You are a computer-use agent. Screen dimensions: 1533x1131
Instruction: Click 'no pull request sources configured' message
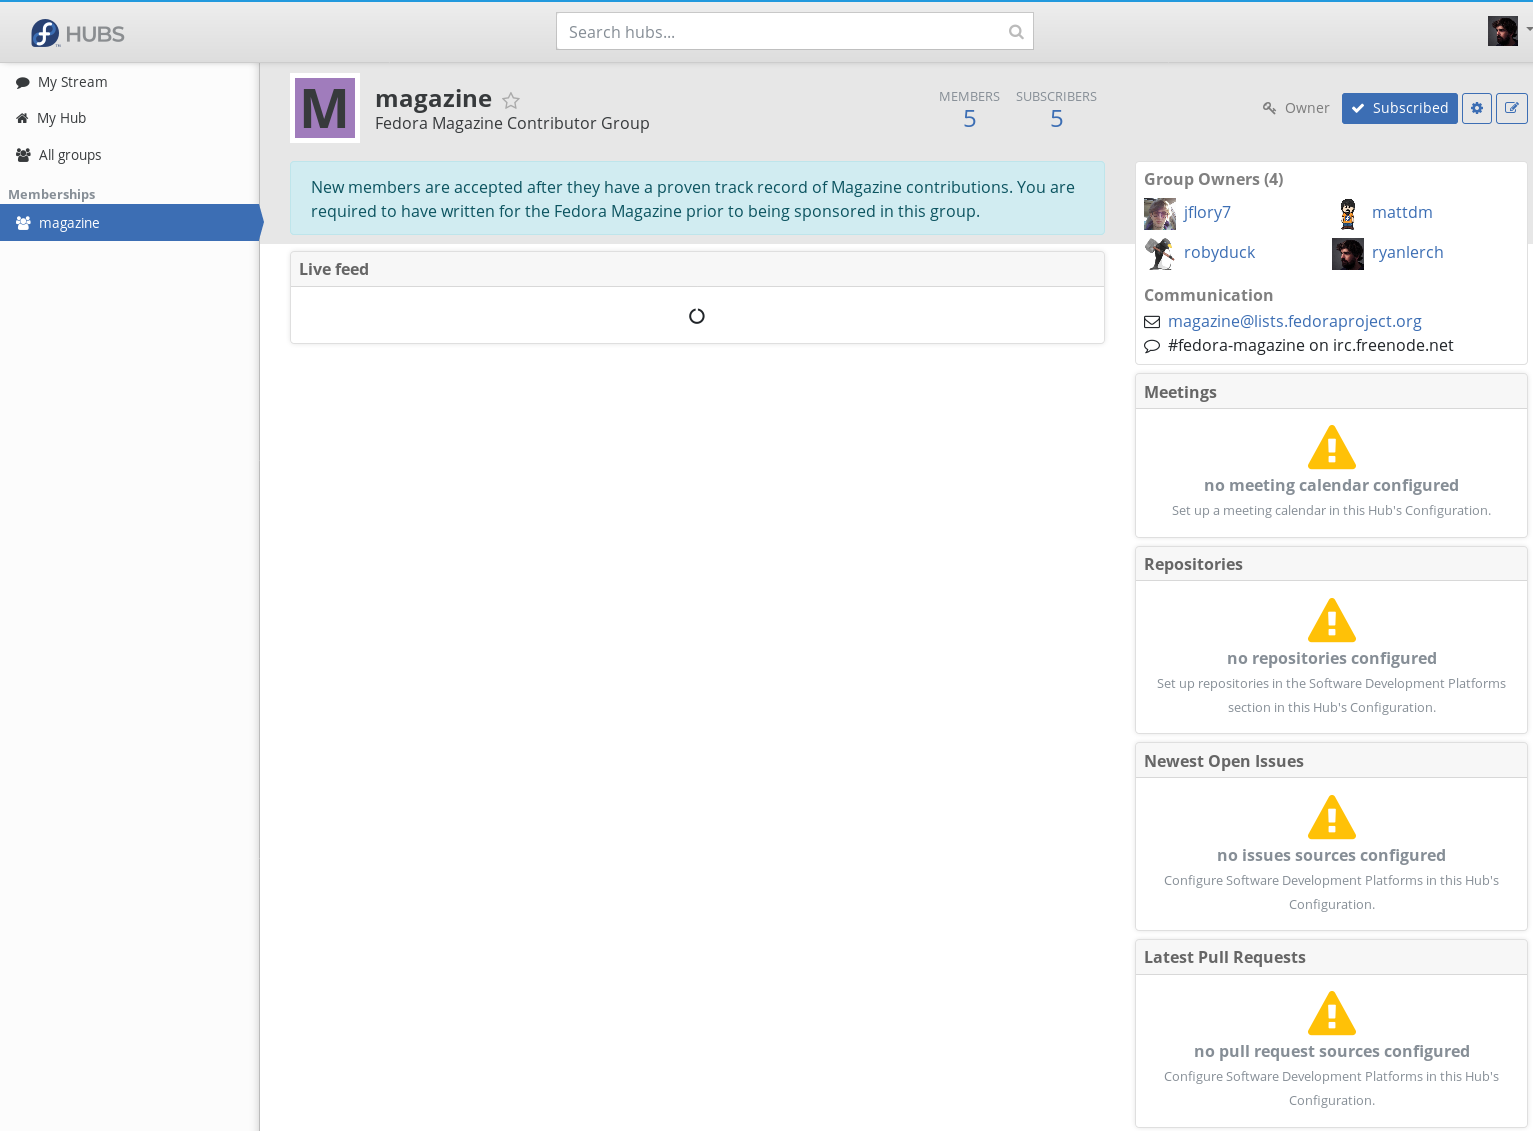(1331, 1051)
